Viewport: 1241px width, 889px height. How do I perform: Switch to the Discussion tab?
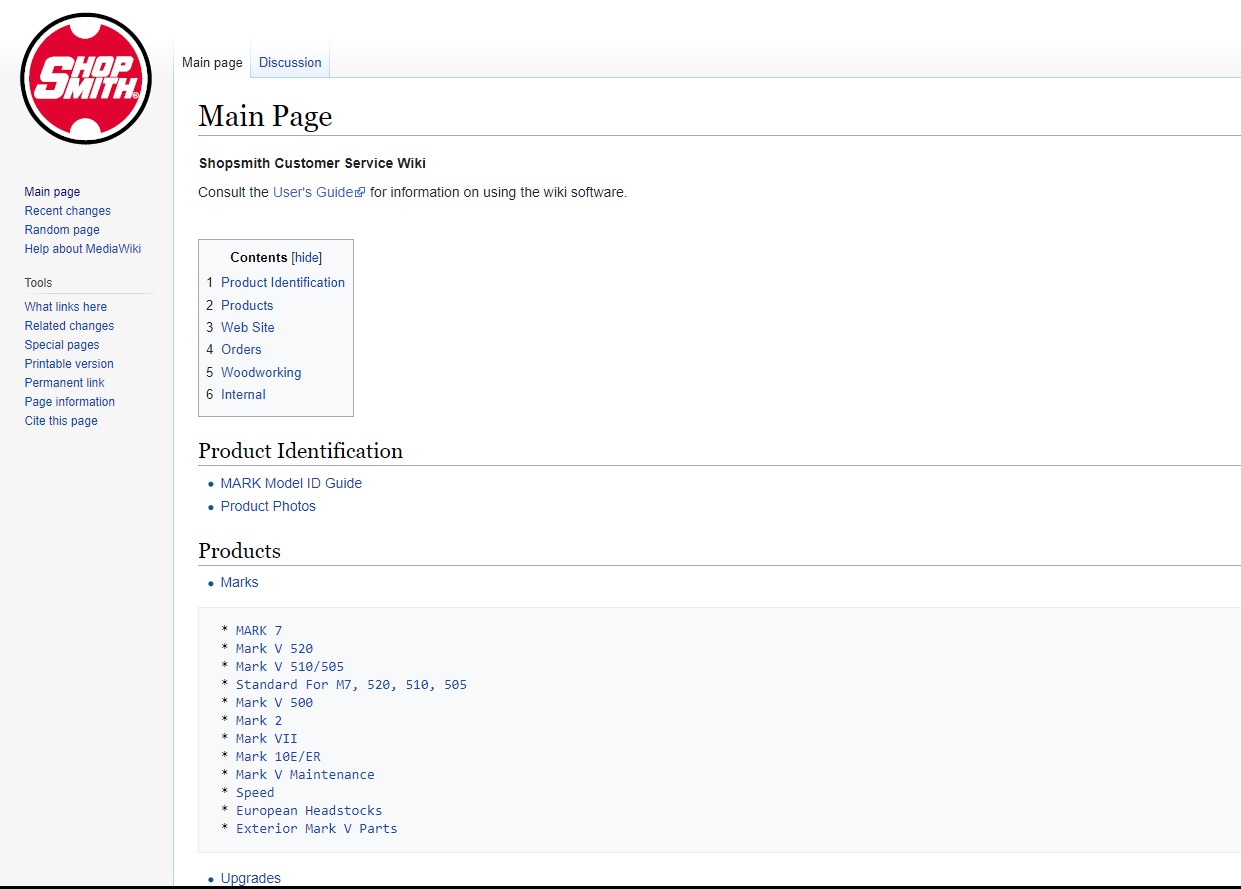coord(290,62)
